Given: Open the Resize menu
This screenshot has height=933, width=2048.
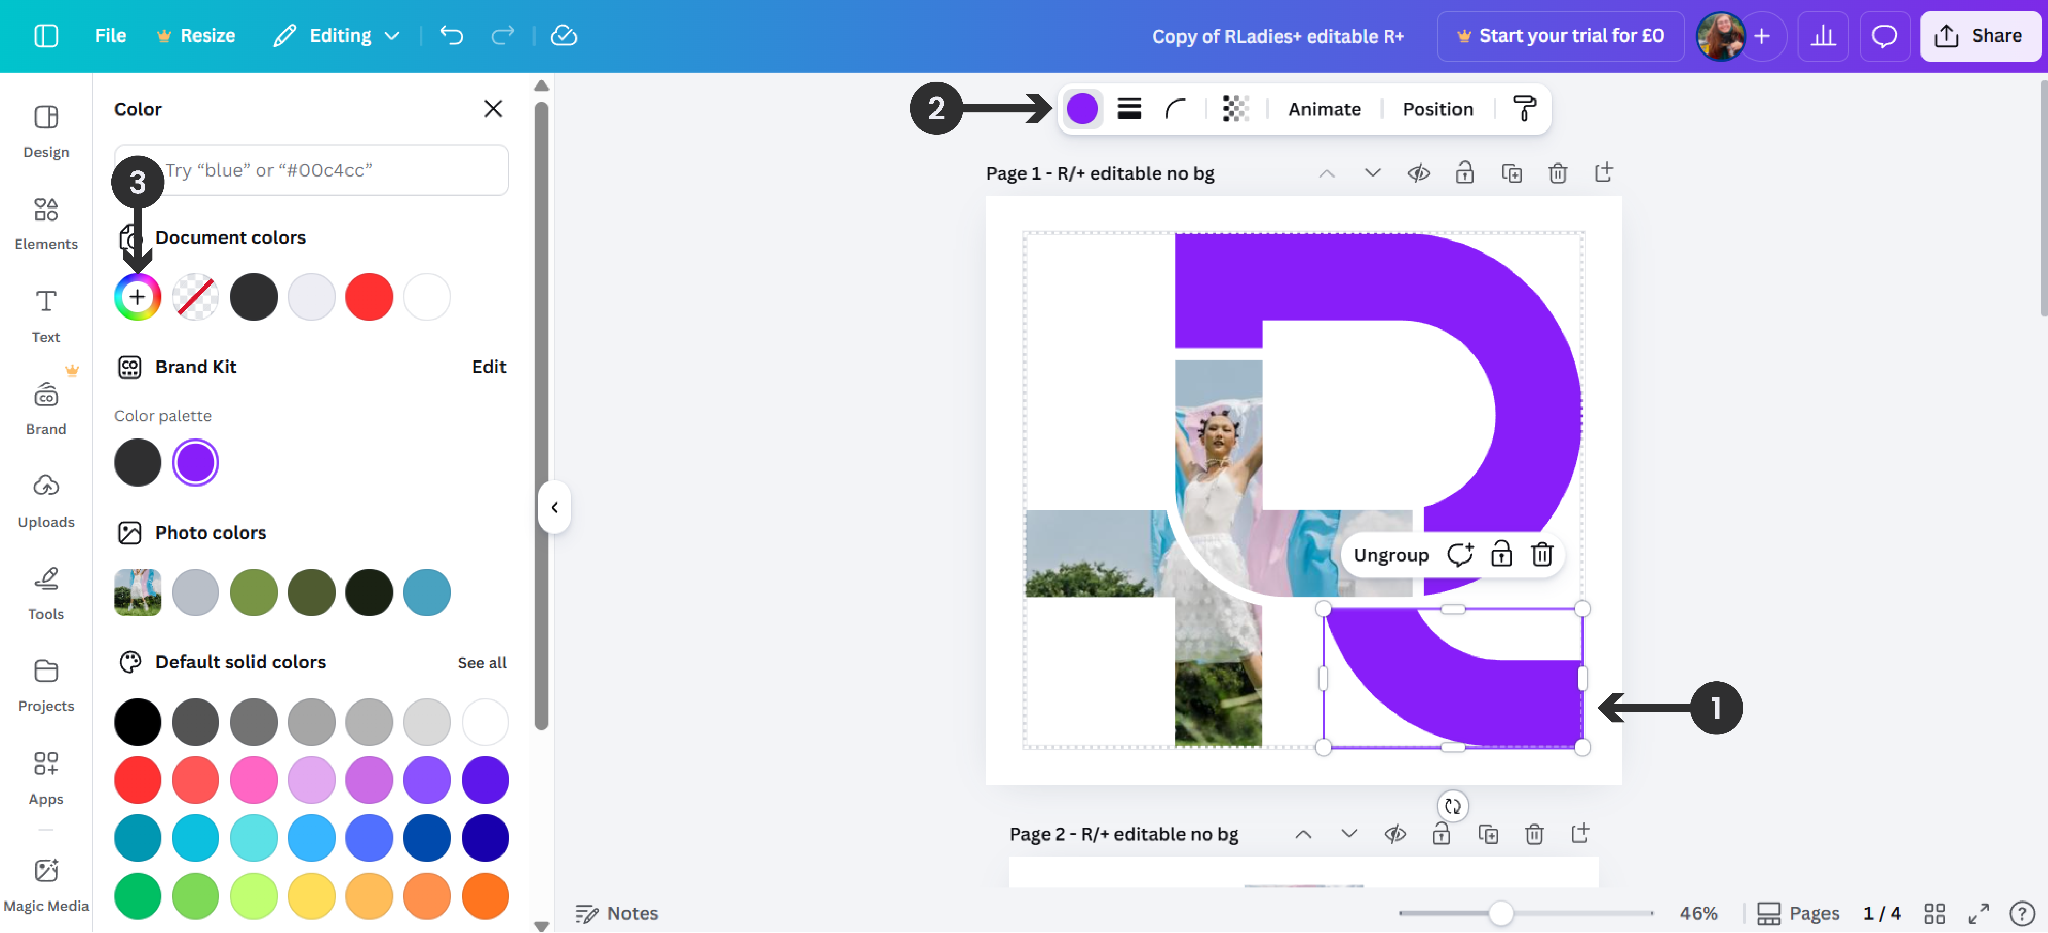Looking at the screenshot, I should click(196, 36).
